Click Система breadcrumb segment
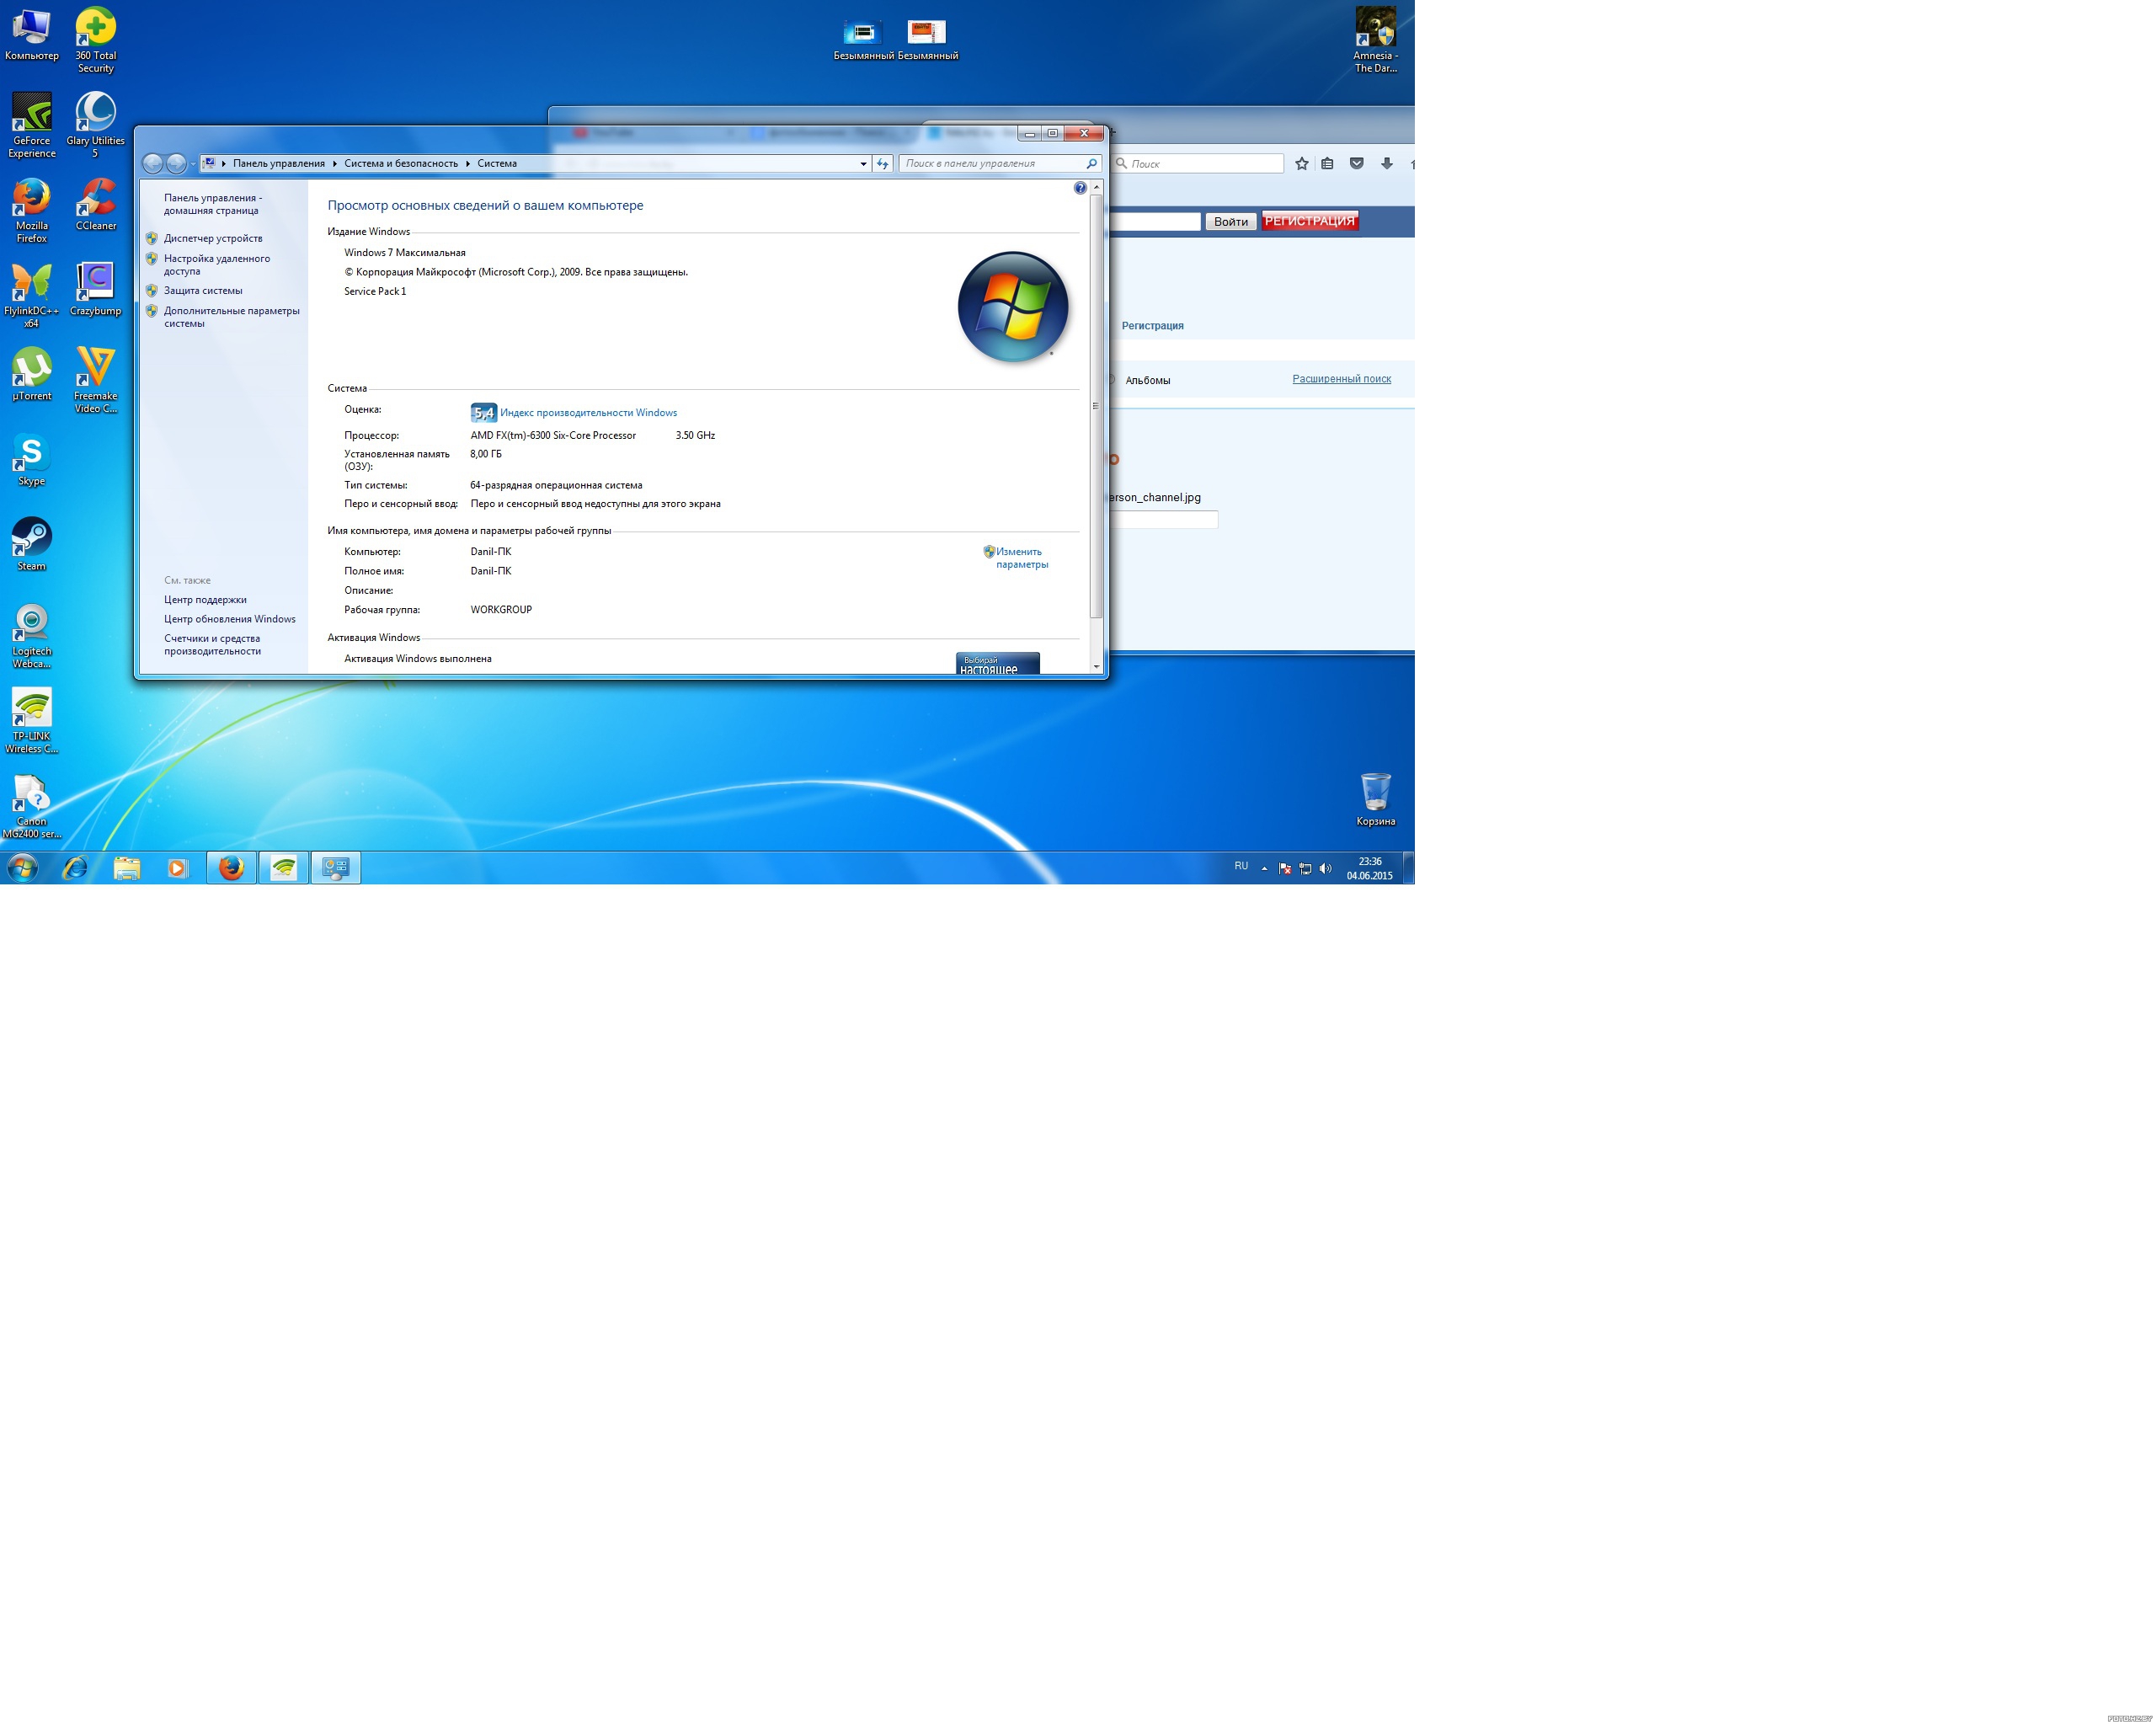Image resolution: width=2156 pixels, height=1725 pixels. point(497,163)
